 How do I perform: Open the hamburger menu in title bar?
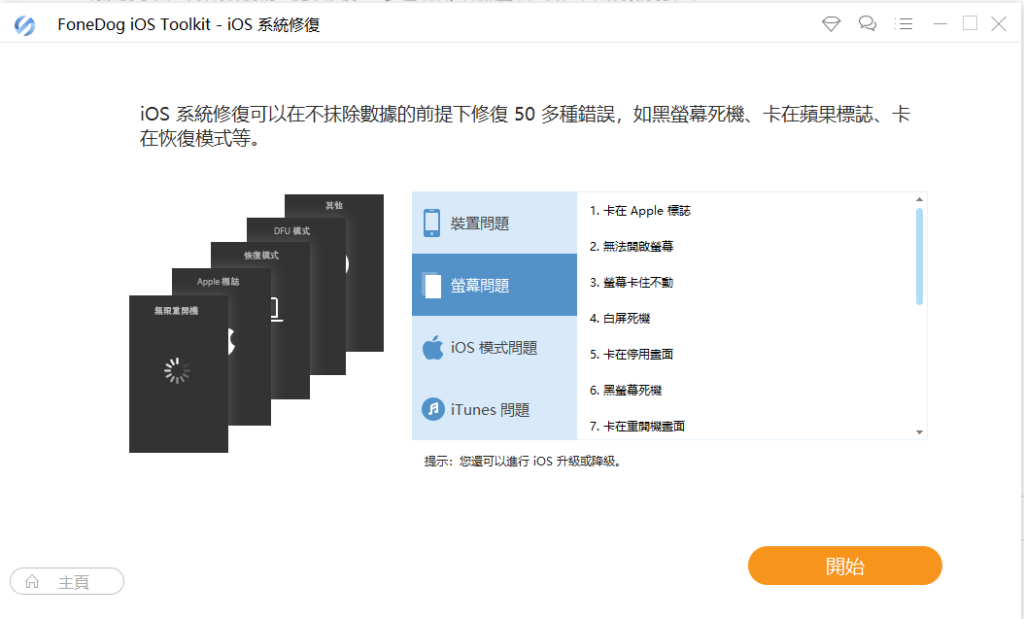903,24
